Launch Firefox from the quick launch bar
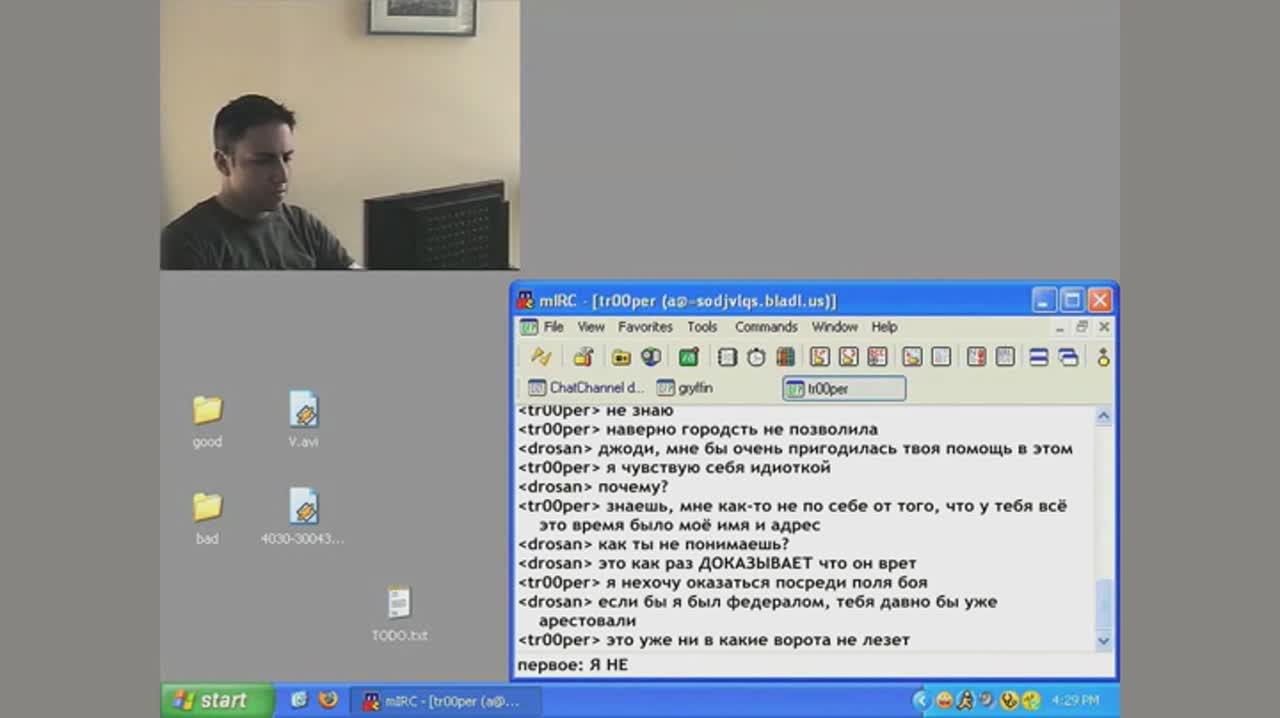This screenshot has width=1280, height=718. [328, 700]
